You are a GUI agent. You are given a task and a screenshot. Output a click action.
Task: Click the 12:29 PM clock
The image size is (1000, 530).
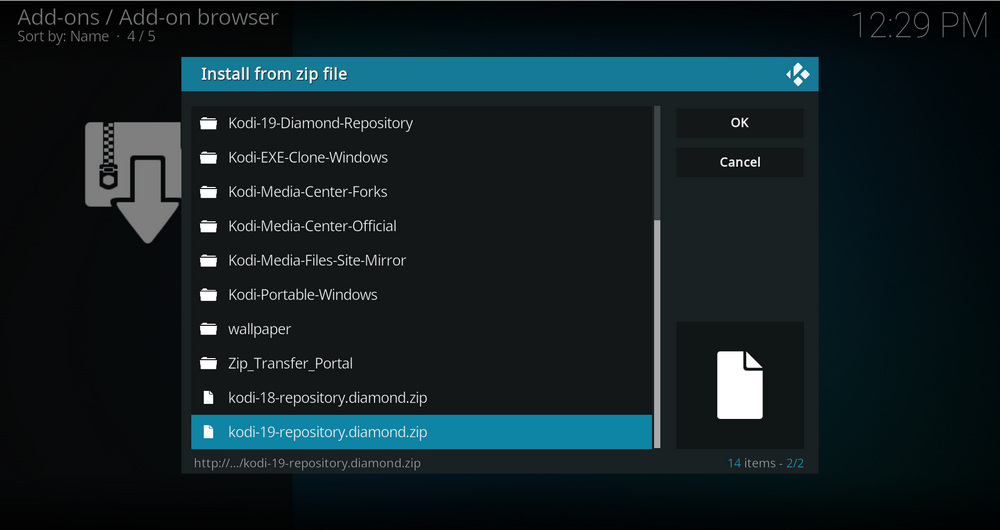[918, 27]
